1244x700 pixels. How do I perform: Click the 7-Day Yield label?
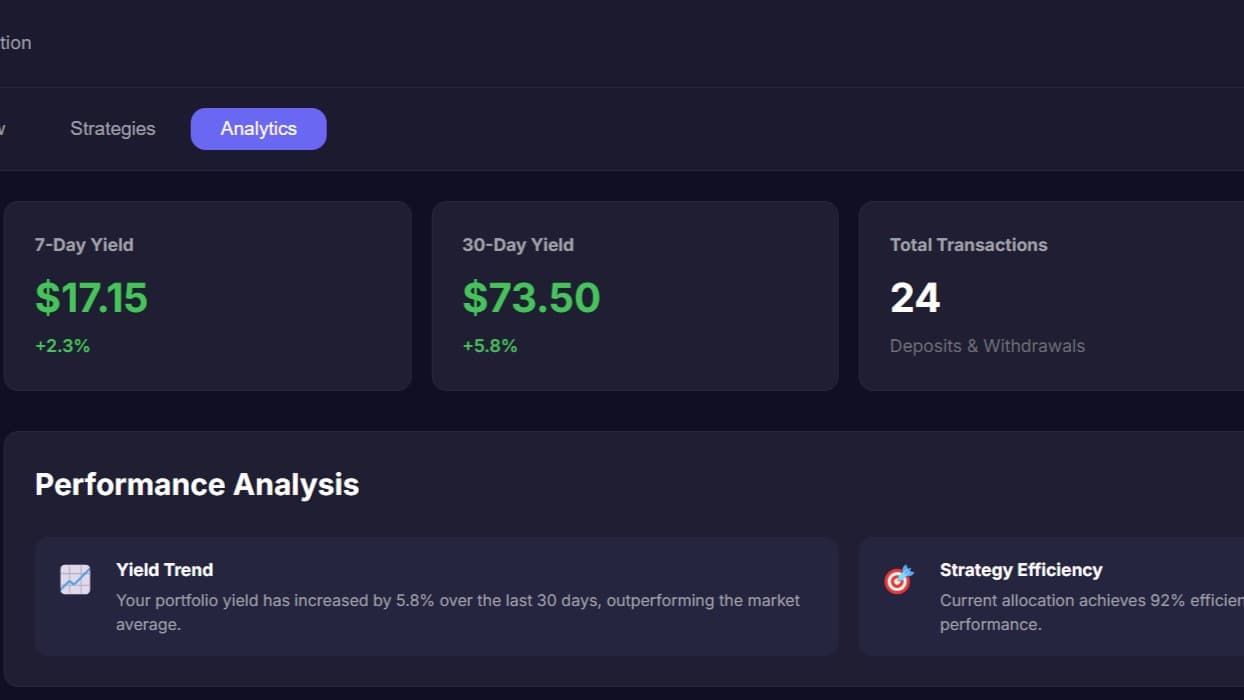(x=84, y=245)
